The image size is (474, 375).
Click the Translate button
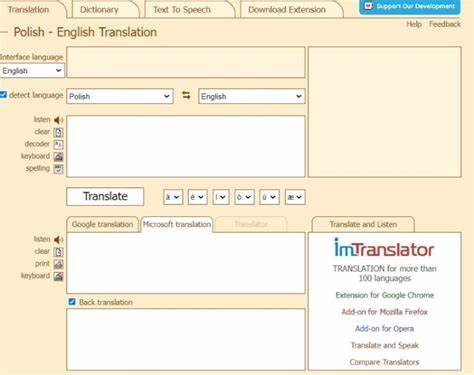[105, 196]
